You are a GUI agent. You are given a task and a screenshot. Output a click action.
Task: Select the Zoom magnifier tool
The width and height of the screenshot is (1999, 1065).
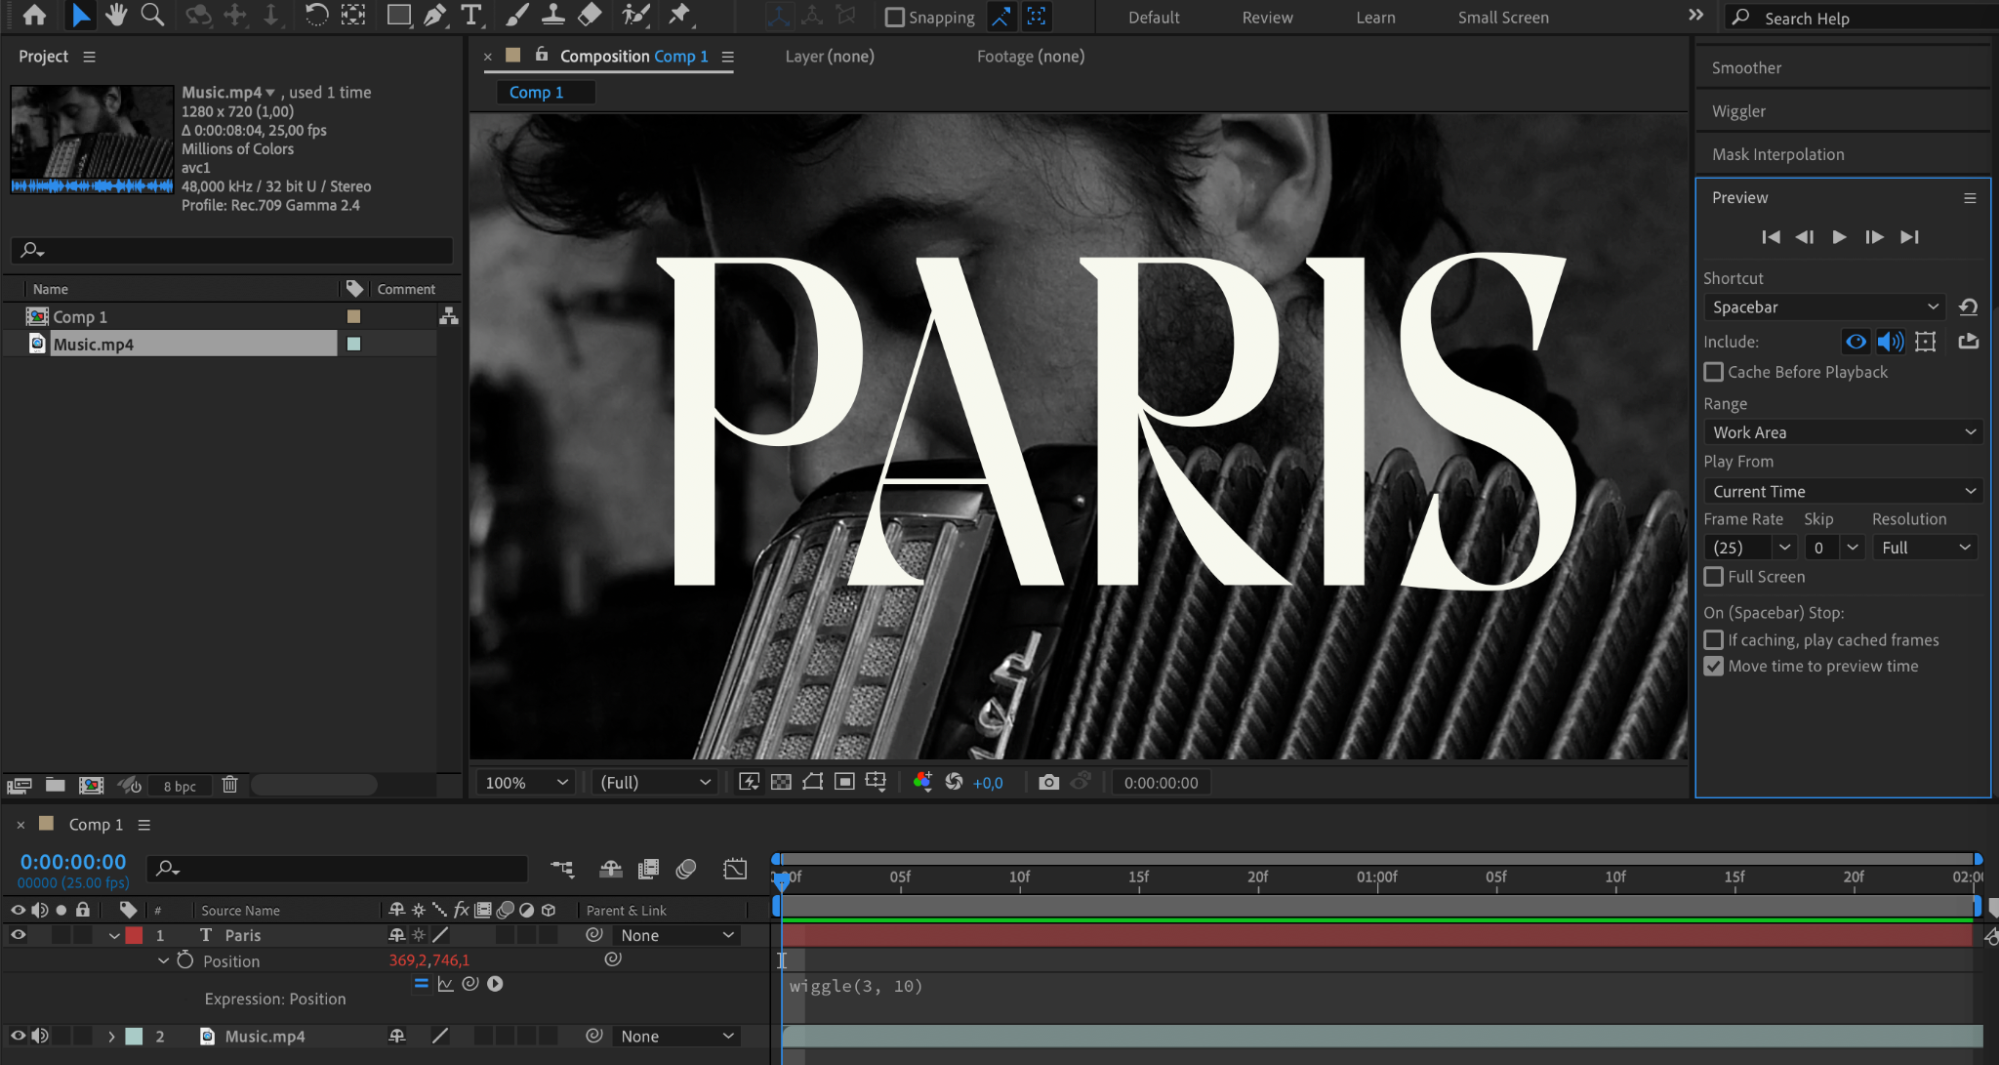[152, 15]
